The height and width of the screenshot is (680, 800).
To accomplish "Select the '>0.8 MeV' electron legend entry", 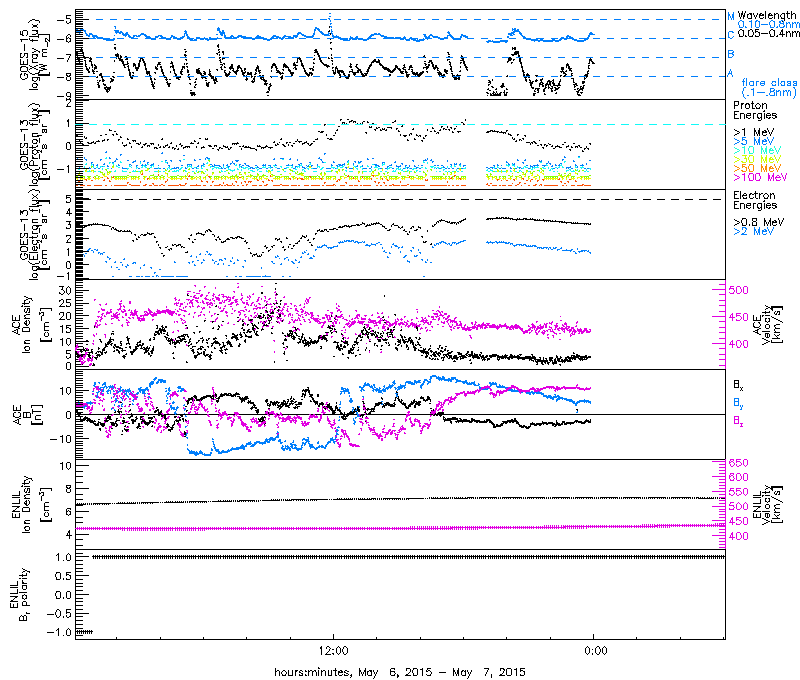I will pyautogui.click(x=759, y=222).
